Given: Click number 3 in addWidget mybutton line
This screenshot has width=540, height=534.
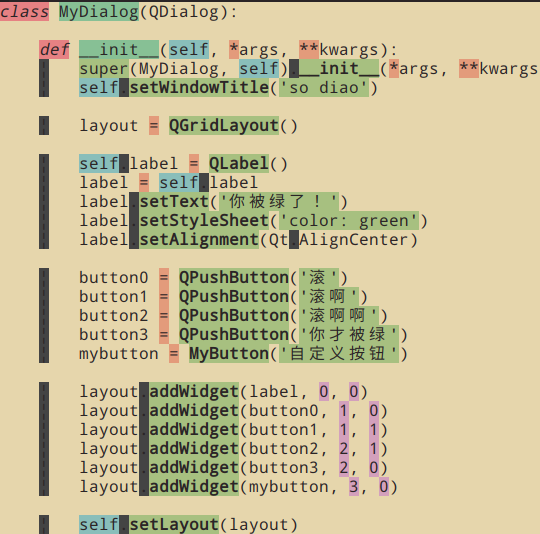Looking at the screenshot, I should (354, 486).
